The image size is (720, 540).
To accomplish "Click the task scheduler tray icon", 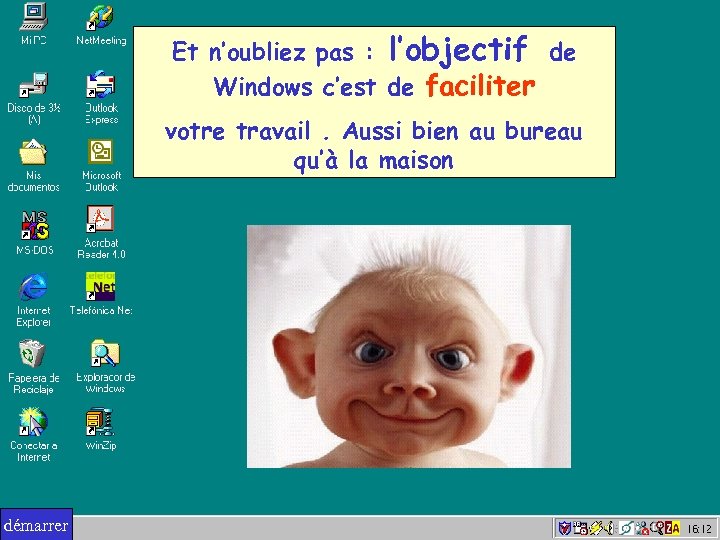I will 580,528.
